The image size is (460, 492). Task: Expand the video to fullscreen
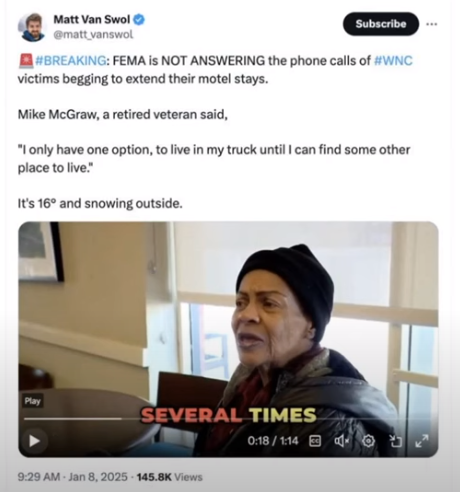pos(422,441)
